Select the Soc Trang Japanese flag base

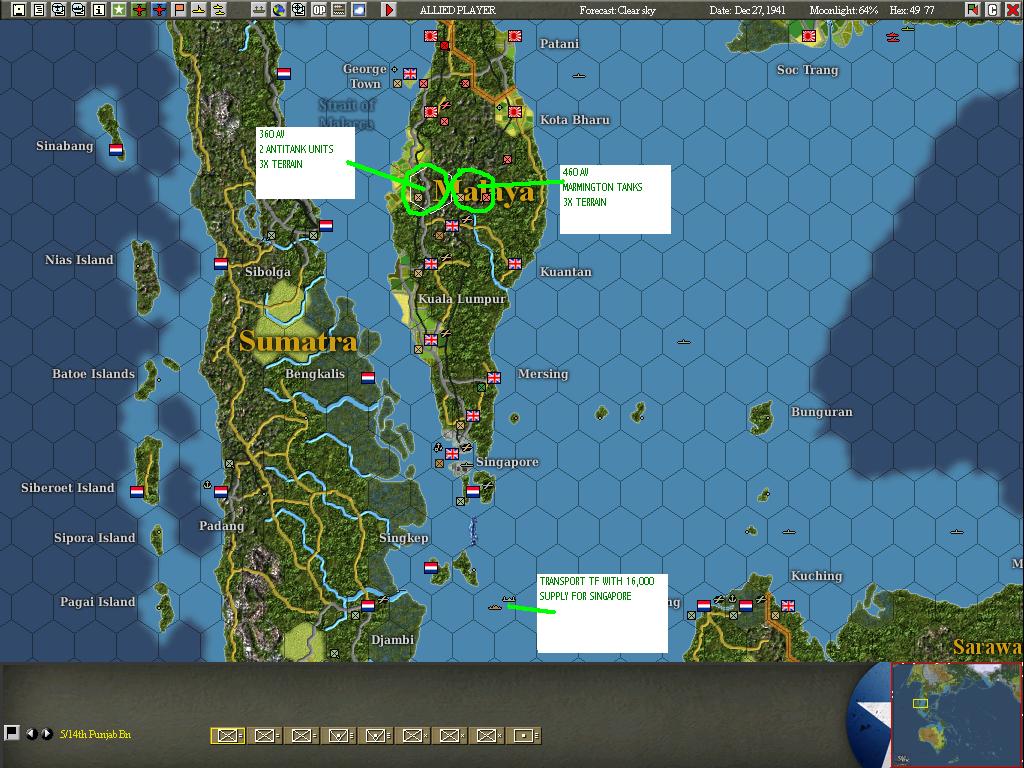tap(808, 36)
